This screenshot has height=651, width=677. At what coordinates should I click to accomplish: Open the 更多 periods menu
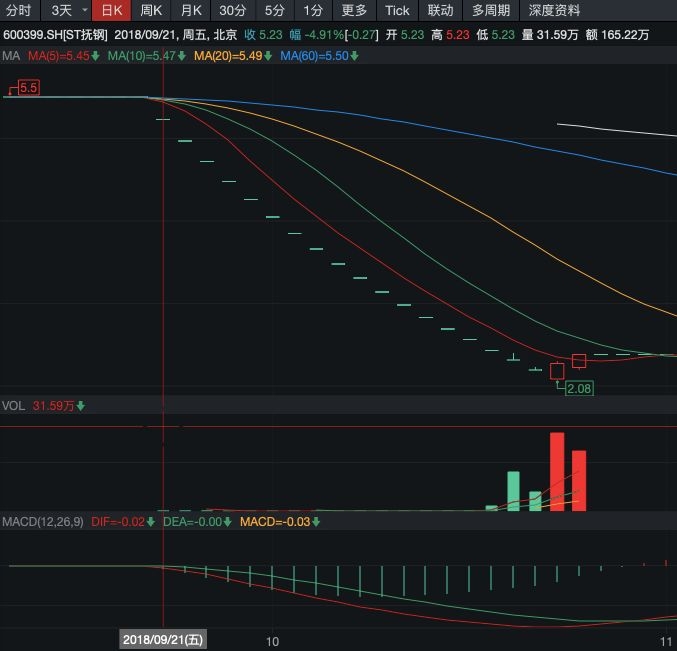(x=354, y=11)
